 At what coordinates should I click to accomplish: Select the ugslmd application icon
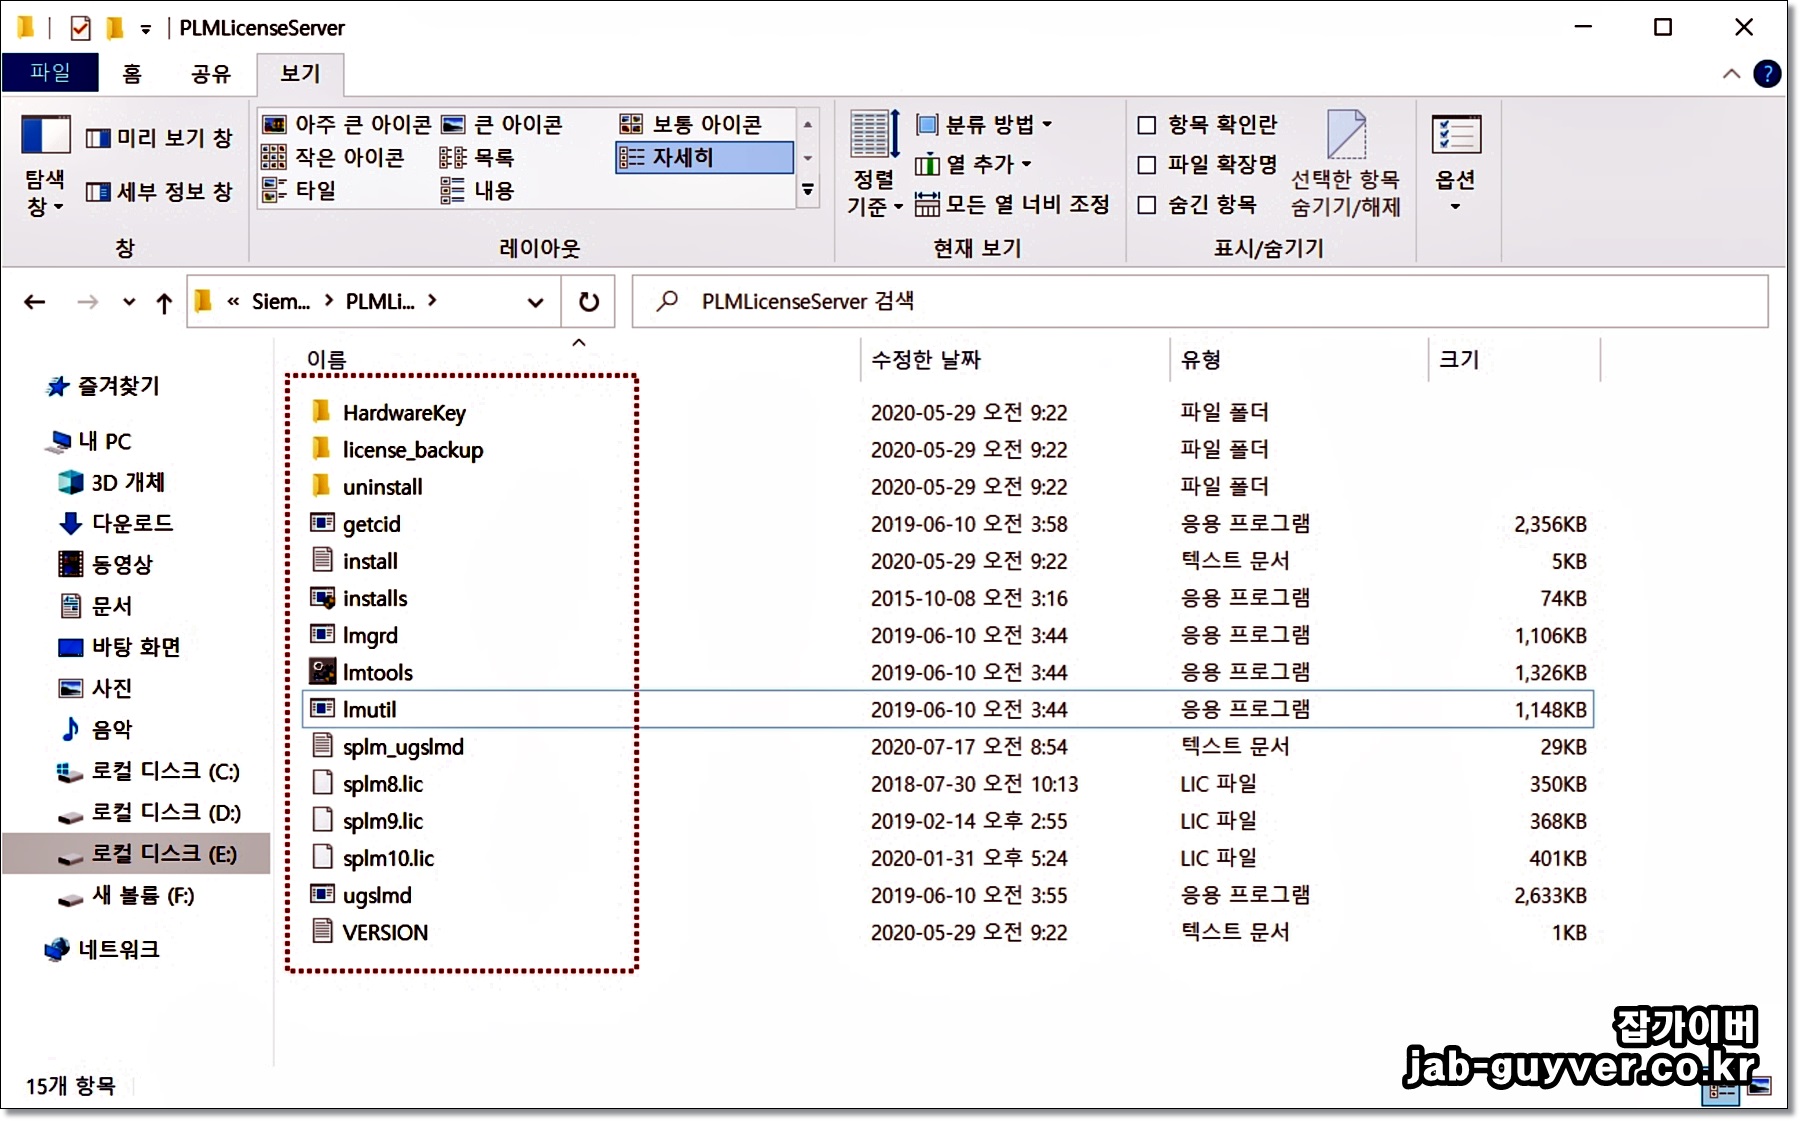(322, 894)
